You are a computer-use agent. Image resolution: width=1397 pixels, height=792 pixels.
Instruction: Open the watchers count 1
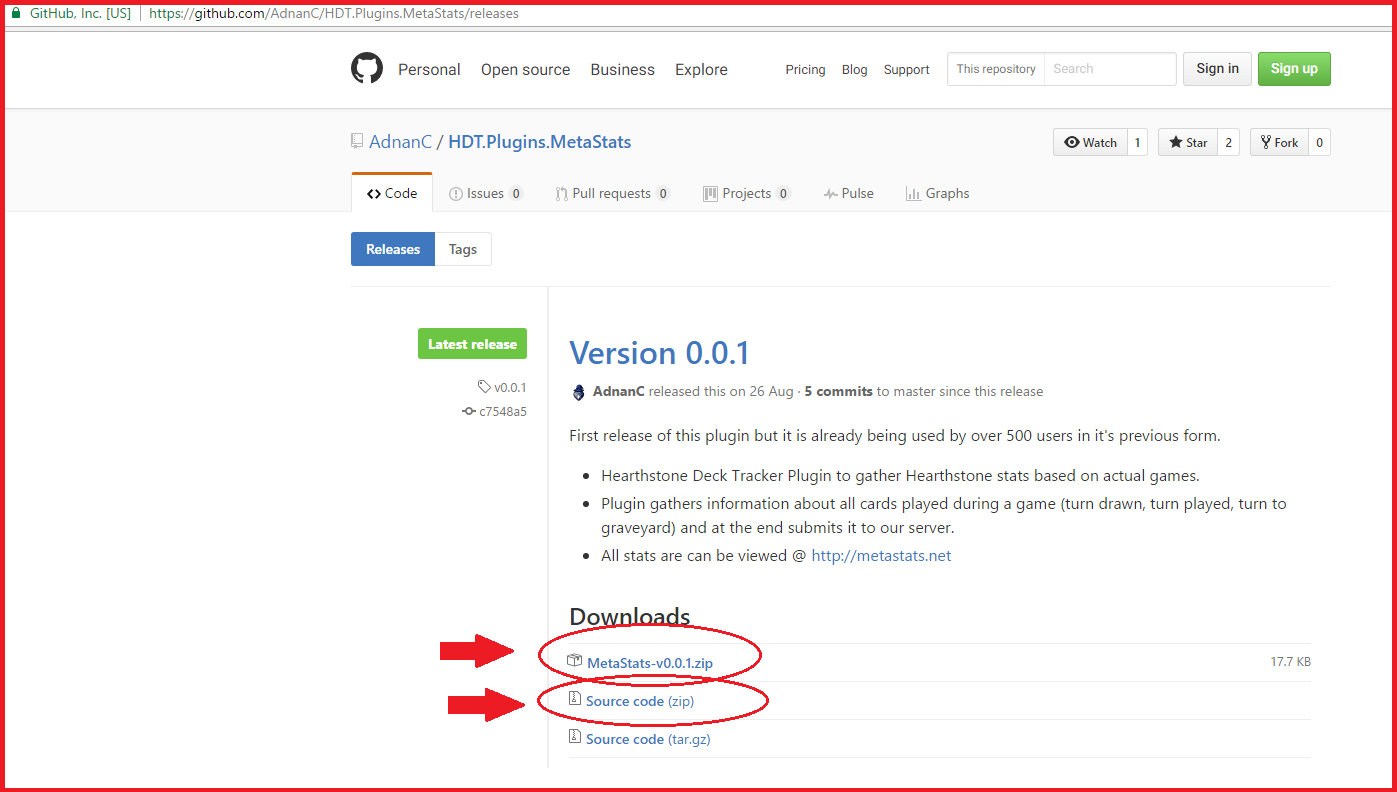click(x=1137, y=142)
